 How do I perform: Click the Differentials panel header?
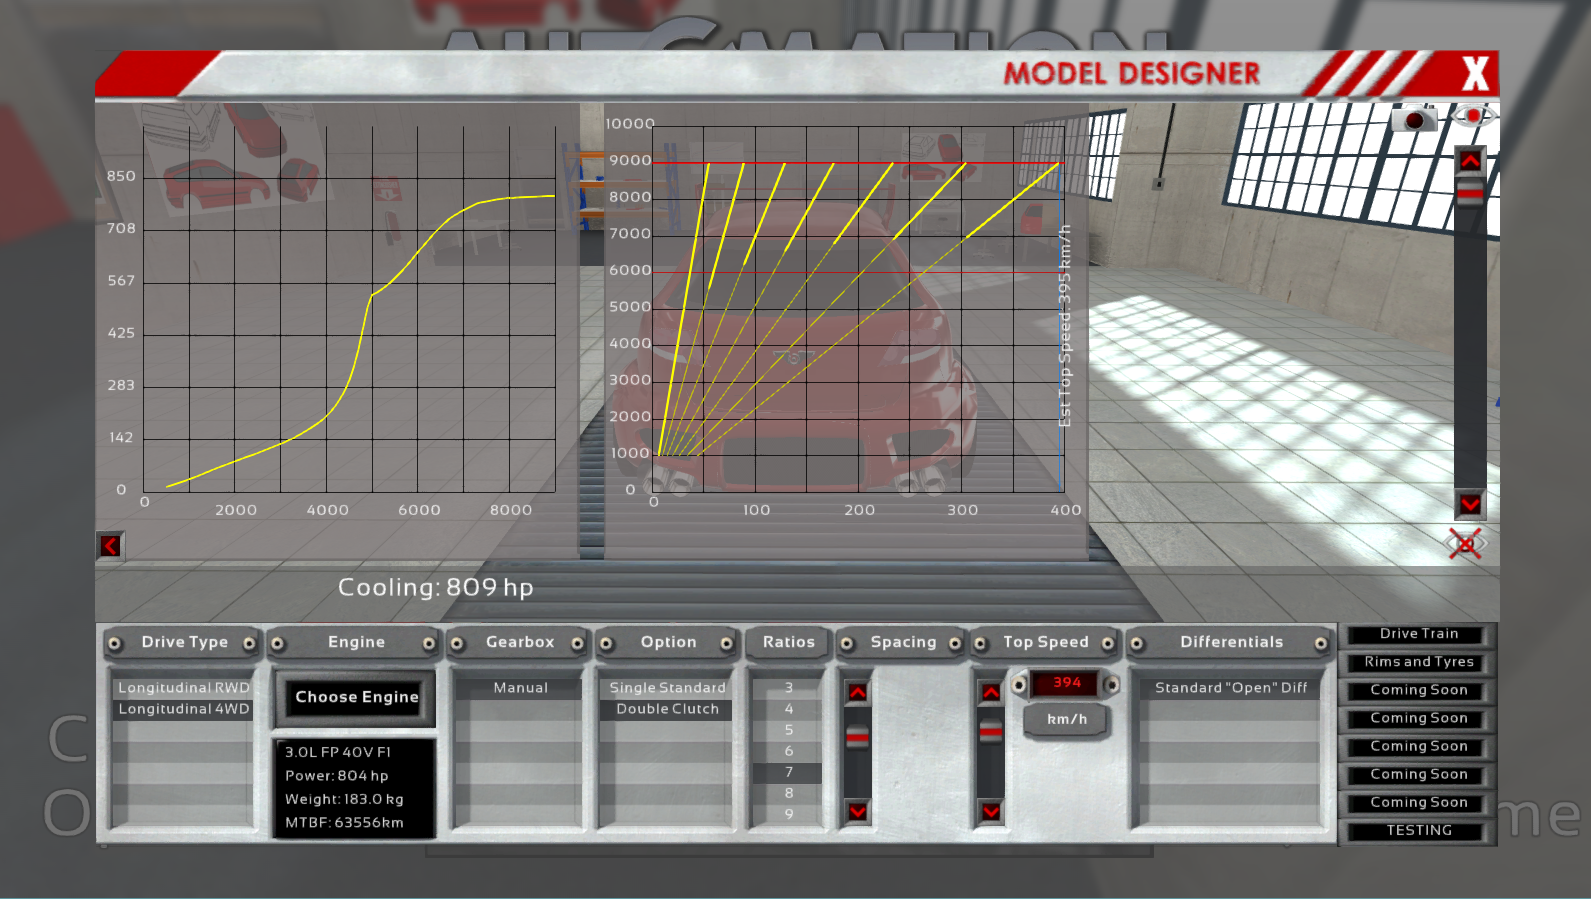(1231, 642)
